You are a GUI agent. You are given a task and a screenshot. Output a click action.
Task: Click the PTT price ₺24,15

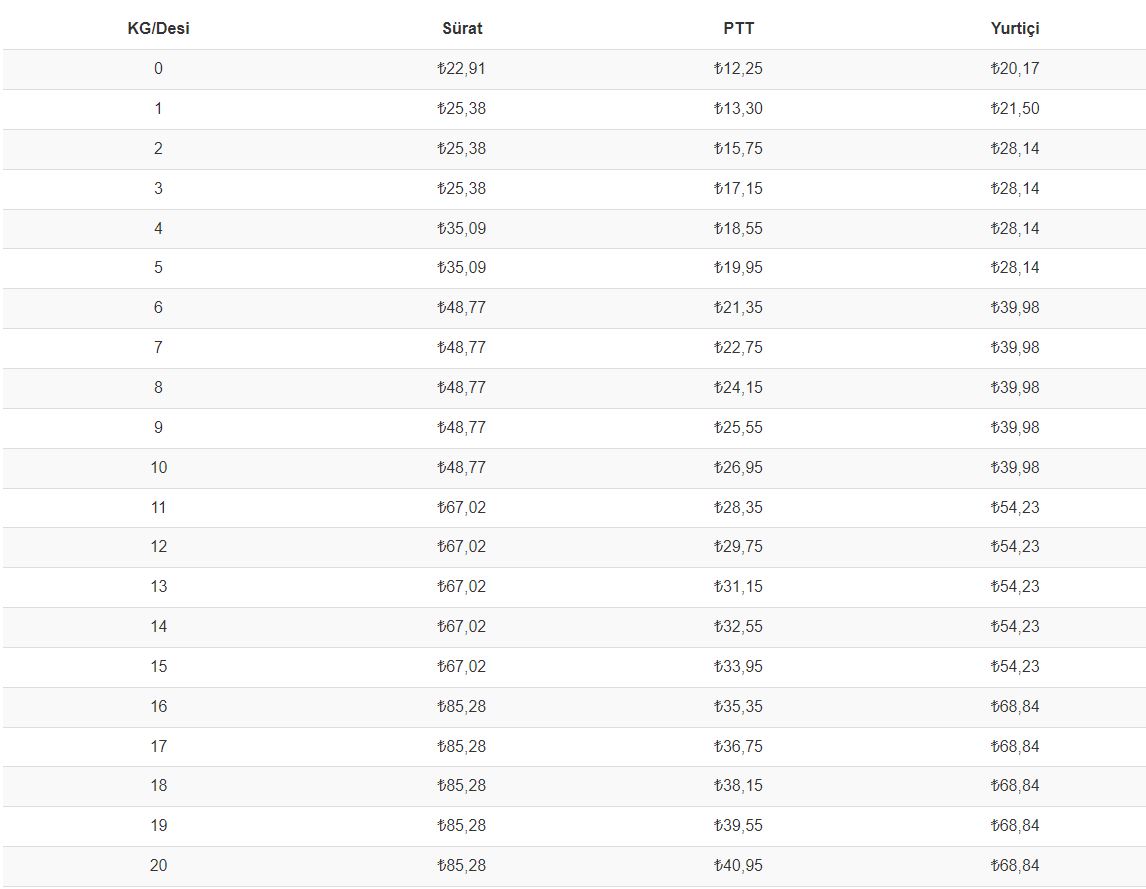[x=738, y=387]
